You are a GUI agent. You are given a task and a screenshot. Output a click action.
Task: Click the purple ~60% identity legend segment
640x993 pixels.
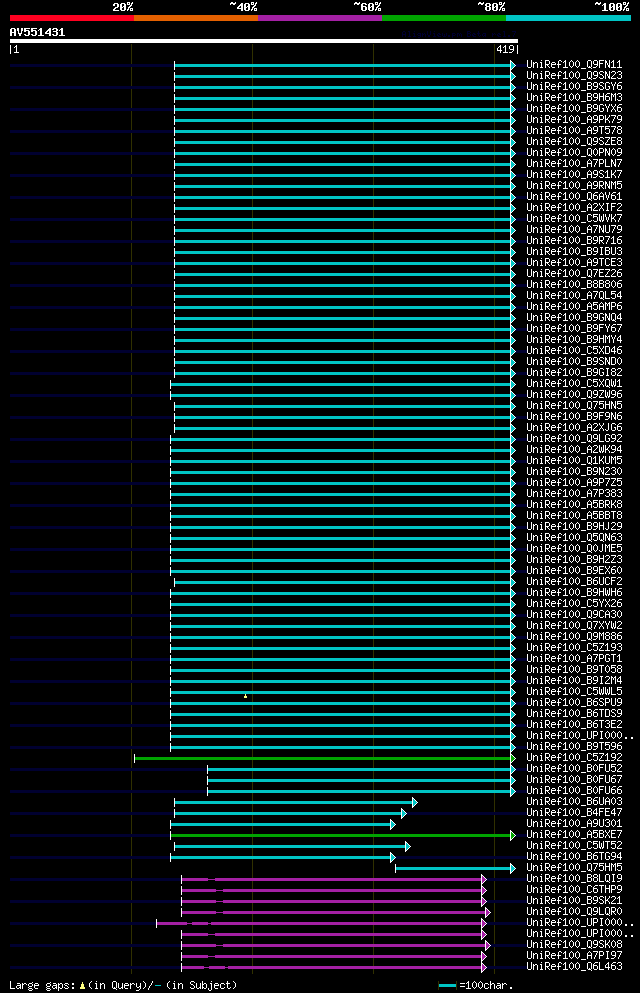(x=320, y=18)
